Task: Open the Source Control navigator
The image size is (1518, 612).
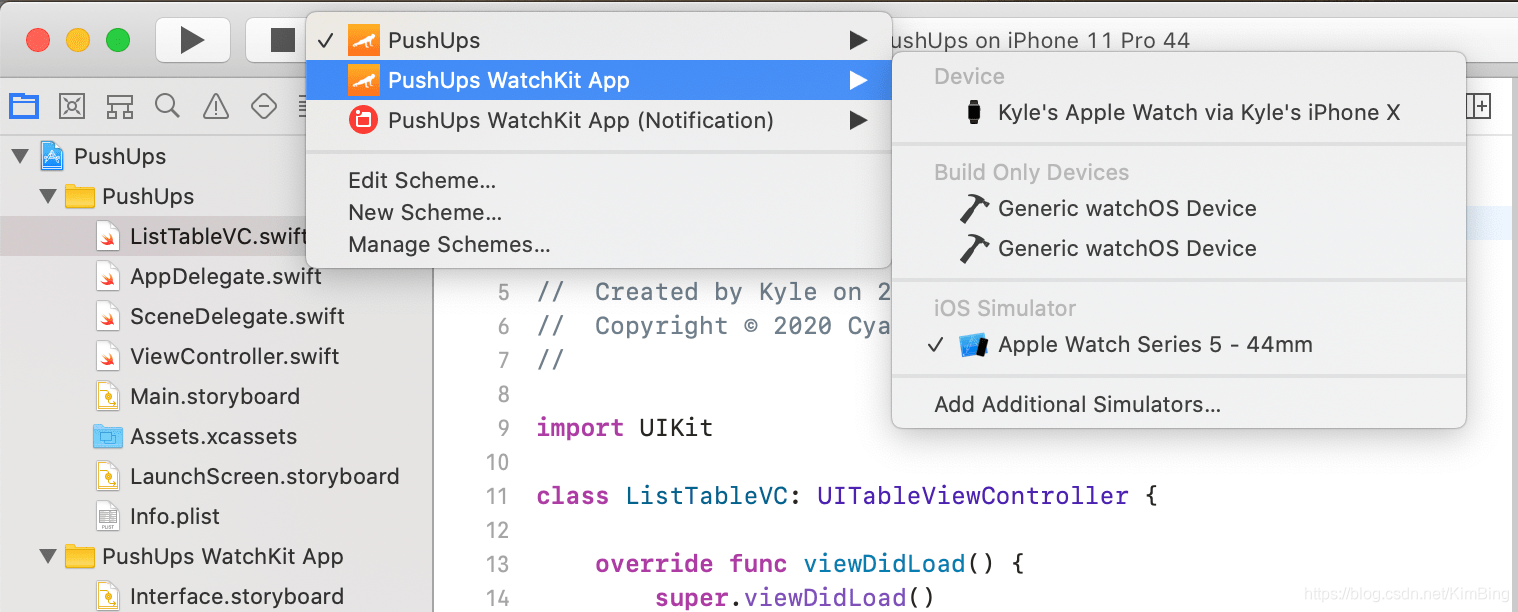Action: coord(72,106)
